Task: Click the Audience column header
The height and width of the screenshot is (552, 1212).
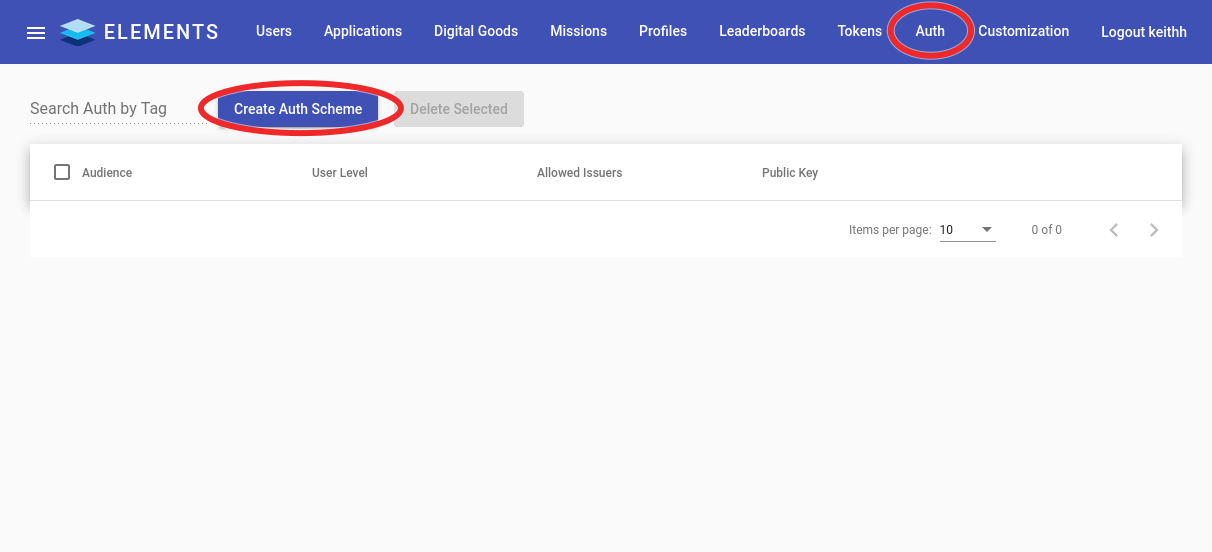Action: 107,173
